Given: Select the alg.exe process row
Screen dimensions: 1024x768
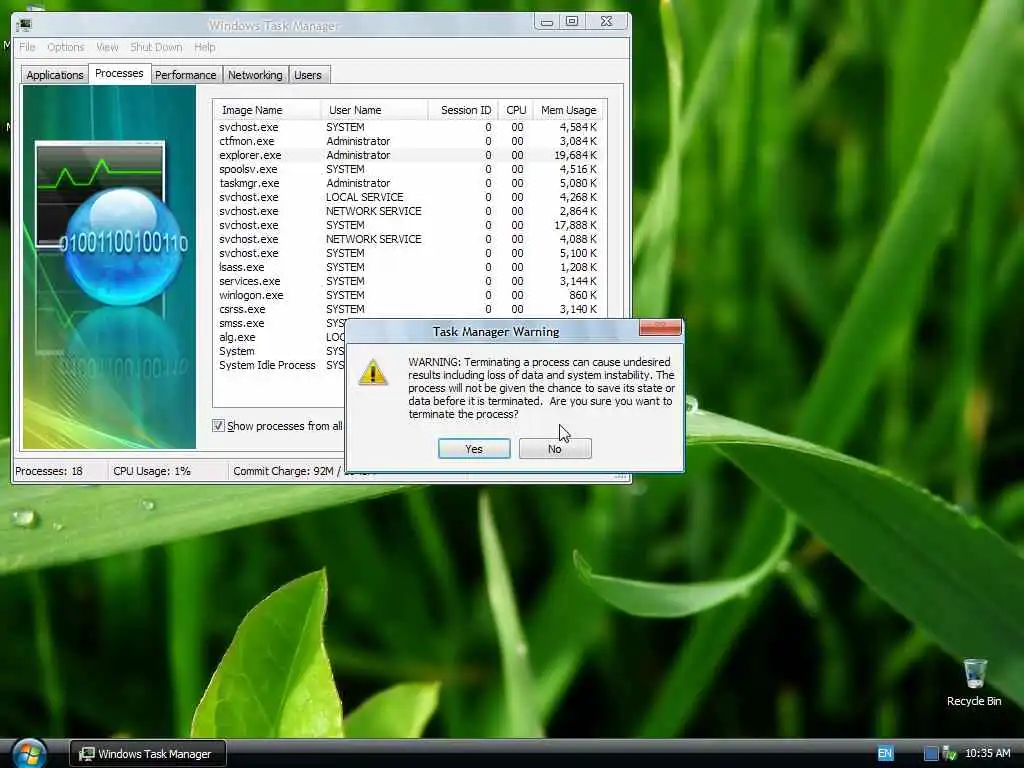Looking at the screenshot, I should coord(279,337).
